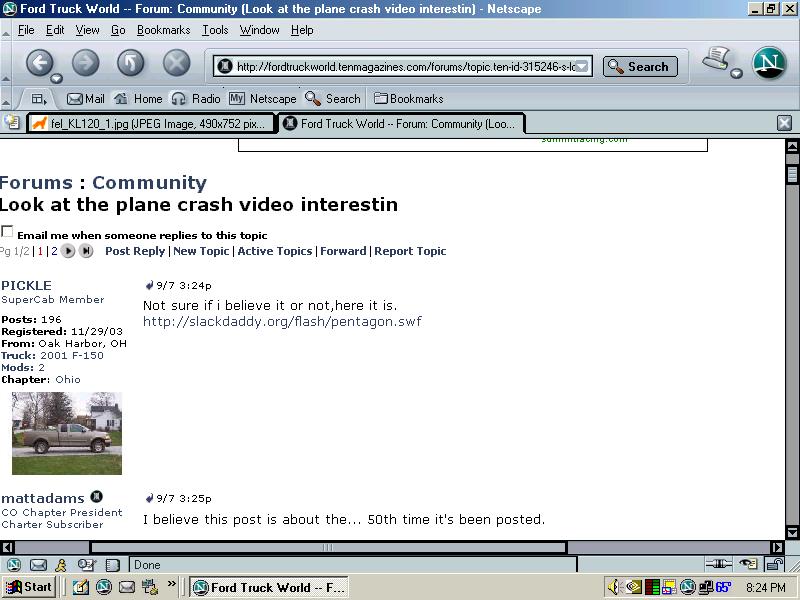Click the Post Reply link
The image size is (800, 600).
[x=135, y=251]
